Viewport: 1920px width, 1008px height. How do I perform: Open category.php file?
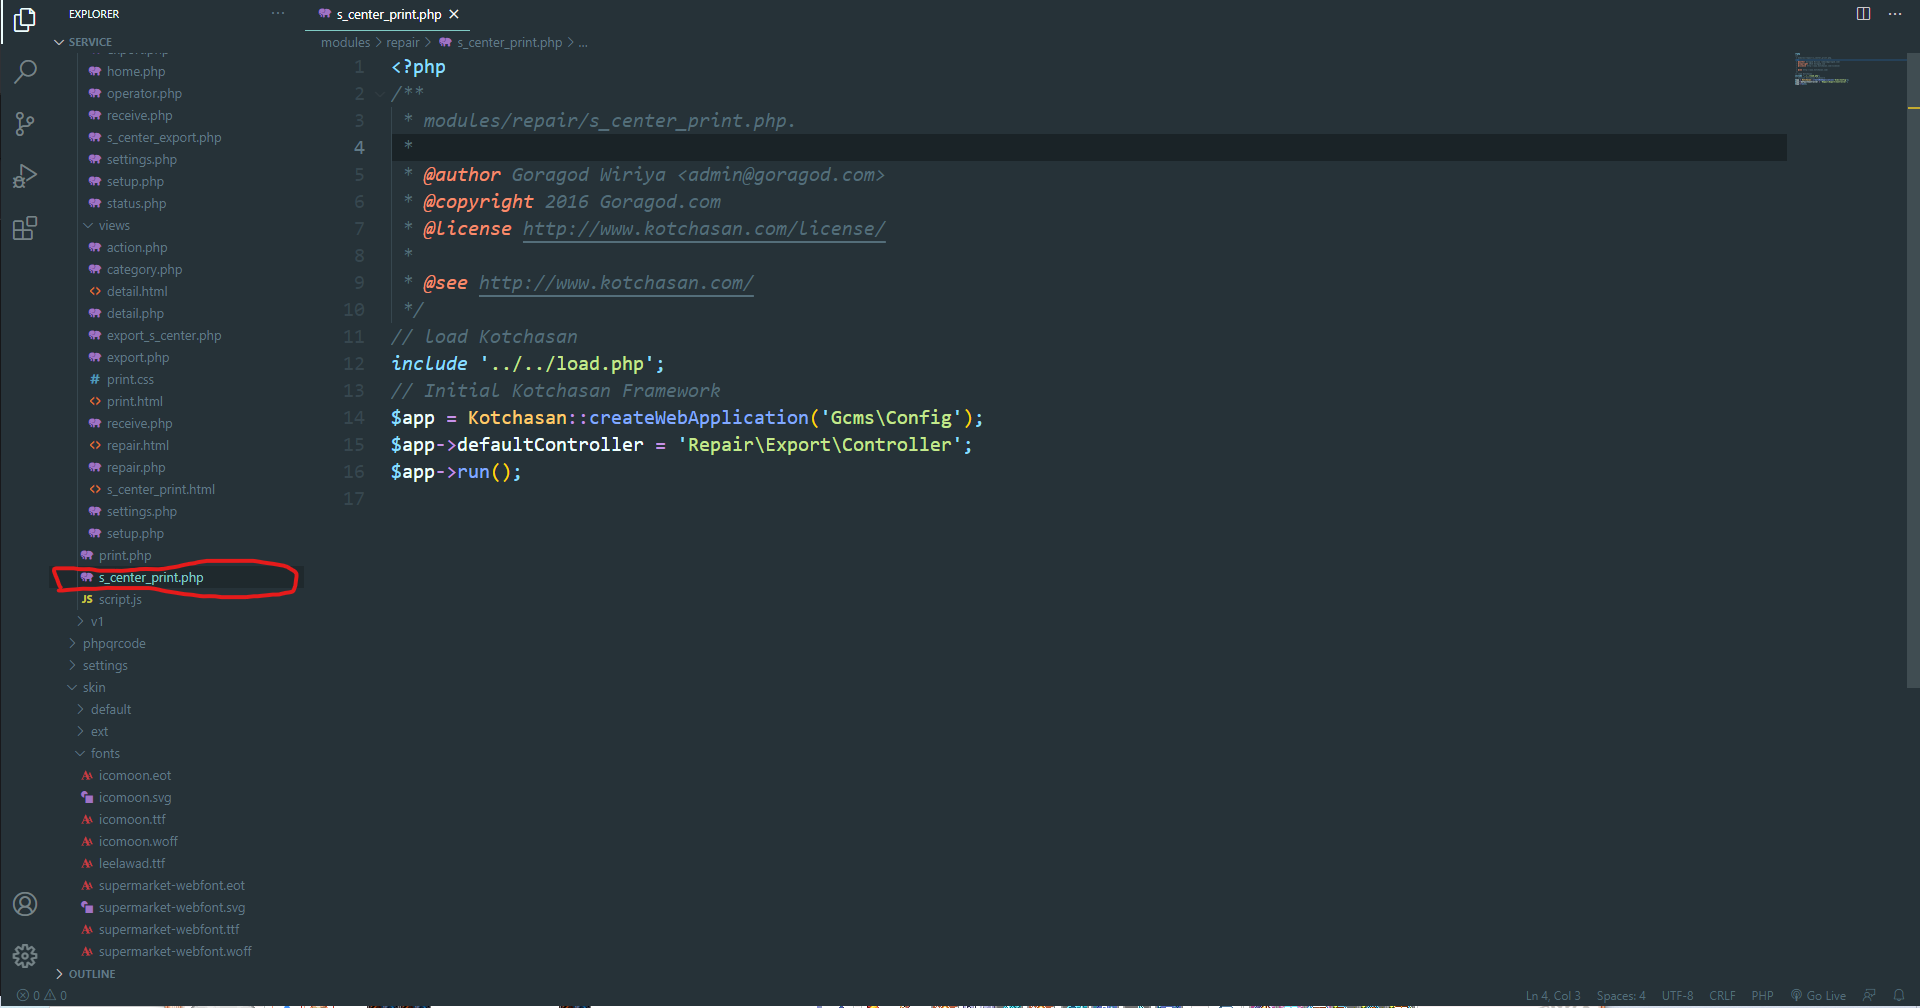pos(144,270)
